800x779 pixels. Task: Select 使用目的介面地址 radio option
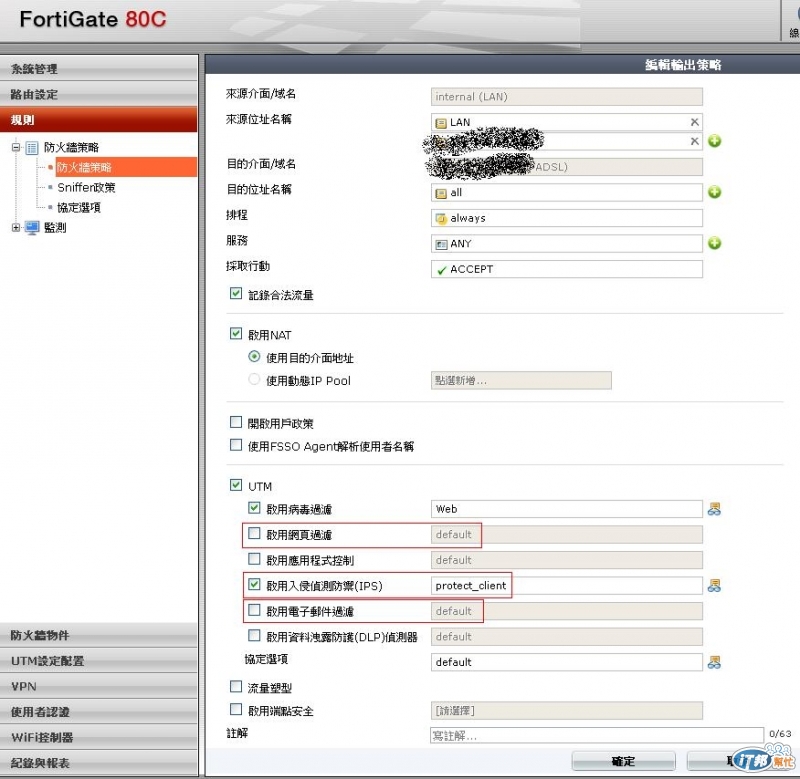(254, 357)
